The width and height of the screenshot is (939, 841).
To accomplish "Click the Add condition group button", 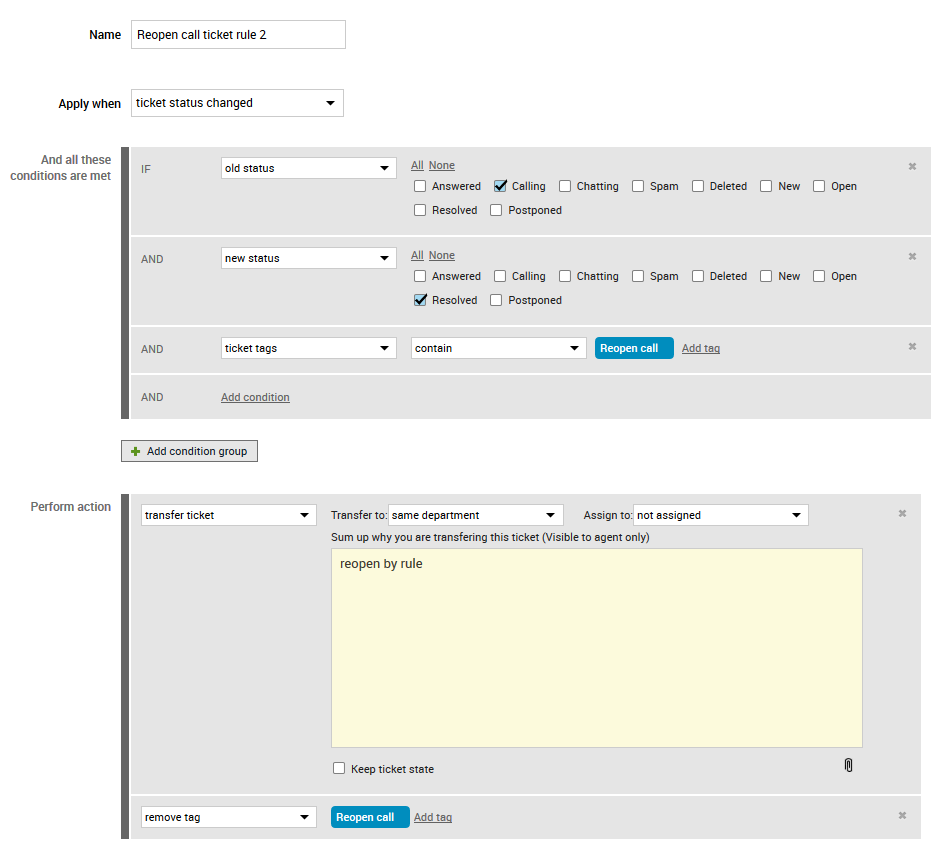I will pyautogui.click(x=189, y=451).
